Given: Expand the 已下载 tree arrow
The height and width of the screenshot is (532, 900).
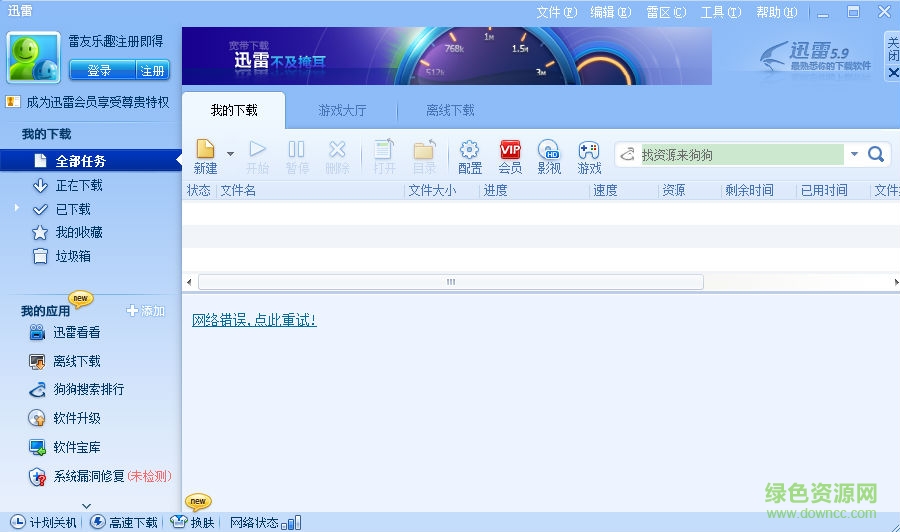Looking at the screenshot, I should point(17,208).
